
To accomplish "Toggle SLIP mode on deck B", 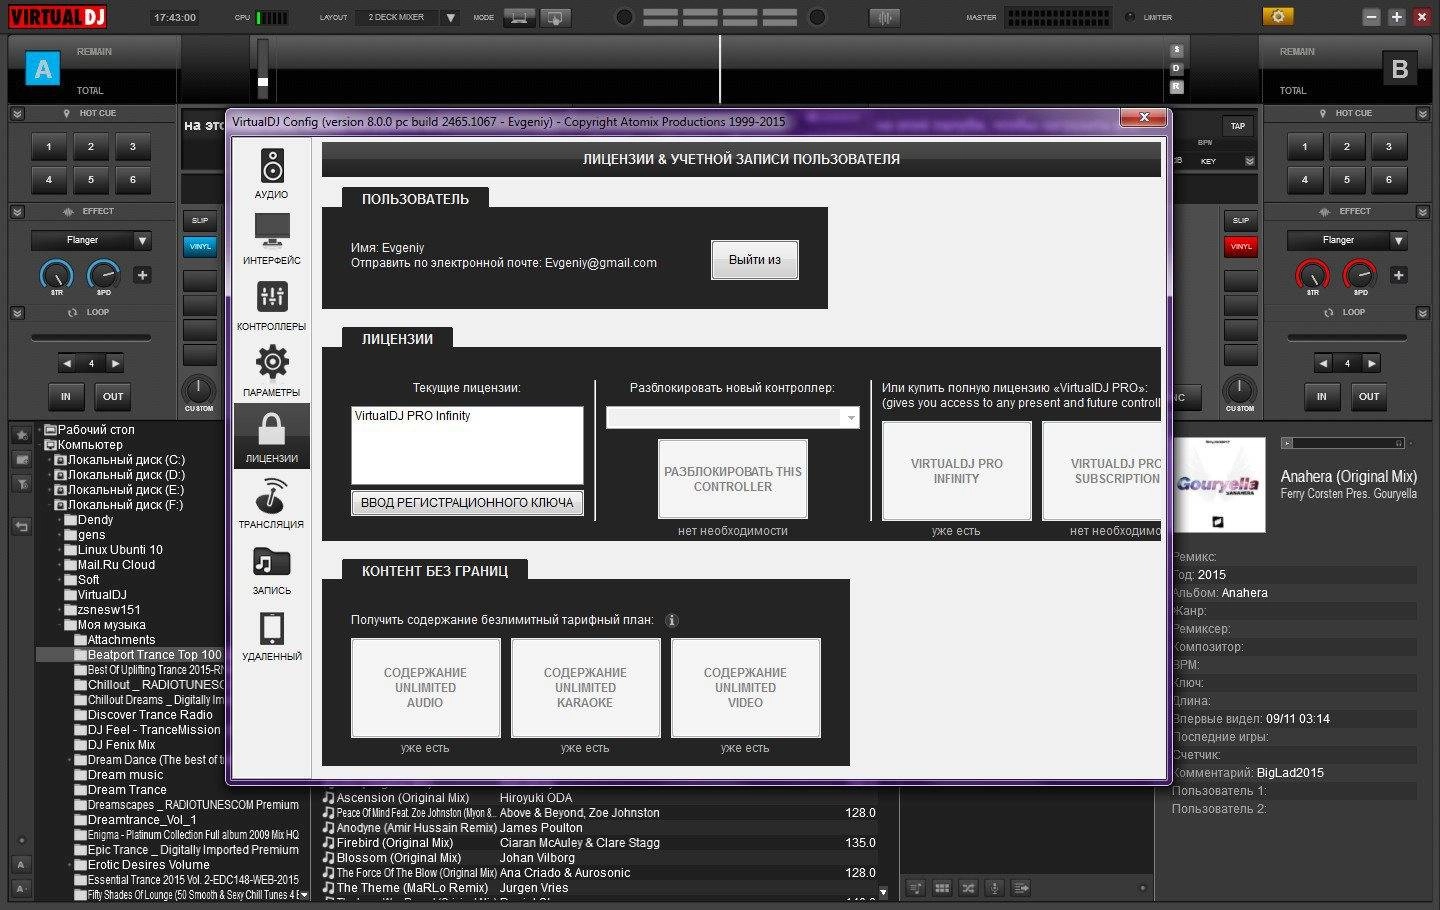I will point(1241,220).
